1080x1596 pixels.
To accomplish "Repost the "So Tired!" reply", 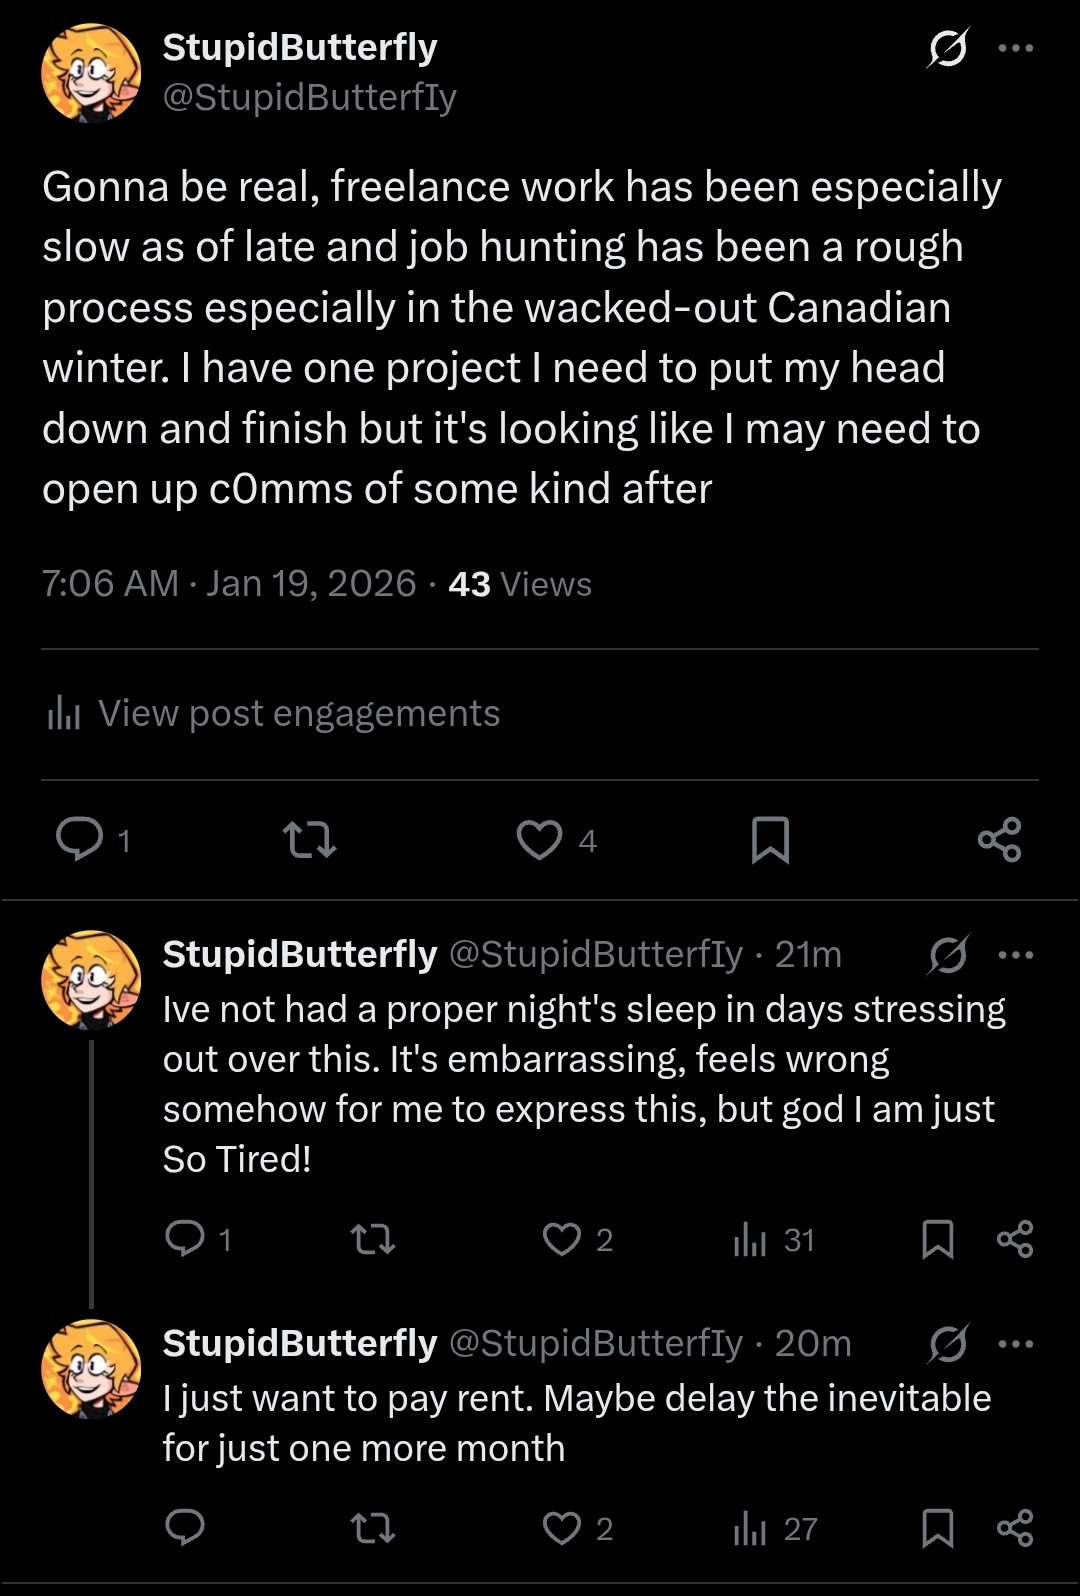I will click(x=373, y=1240).
